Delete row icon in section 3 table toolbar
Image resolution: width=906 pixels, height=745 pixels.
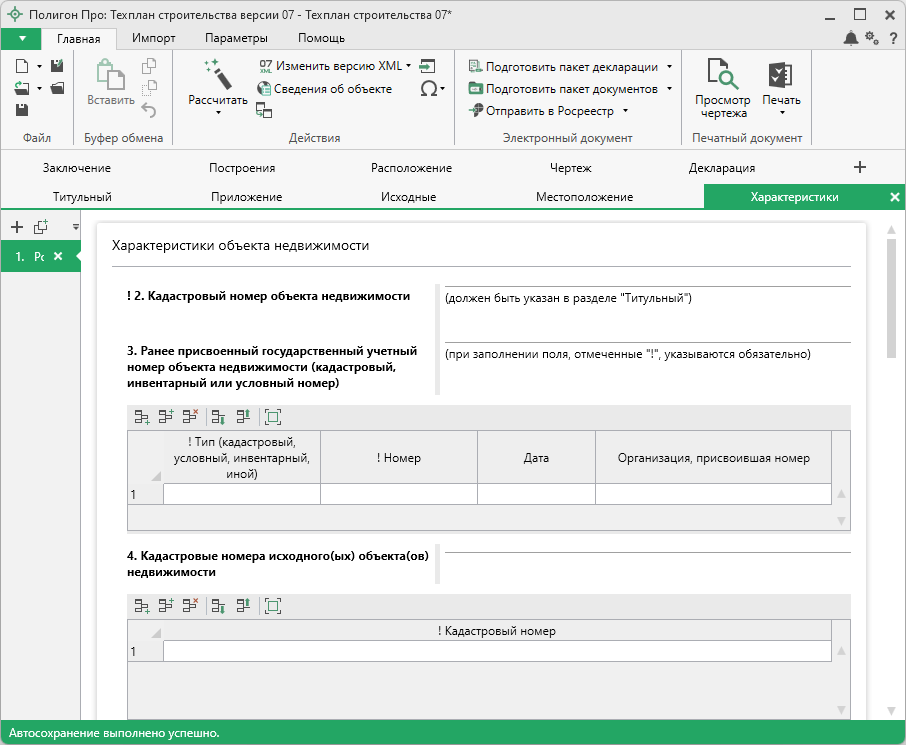(x=191, y=417)
